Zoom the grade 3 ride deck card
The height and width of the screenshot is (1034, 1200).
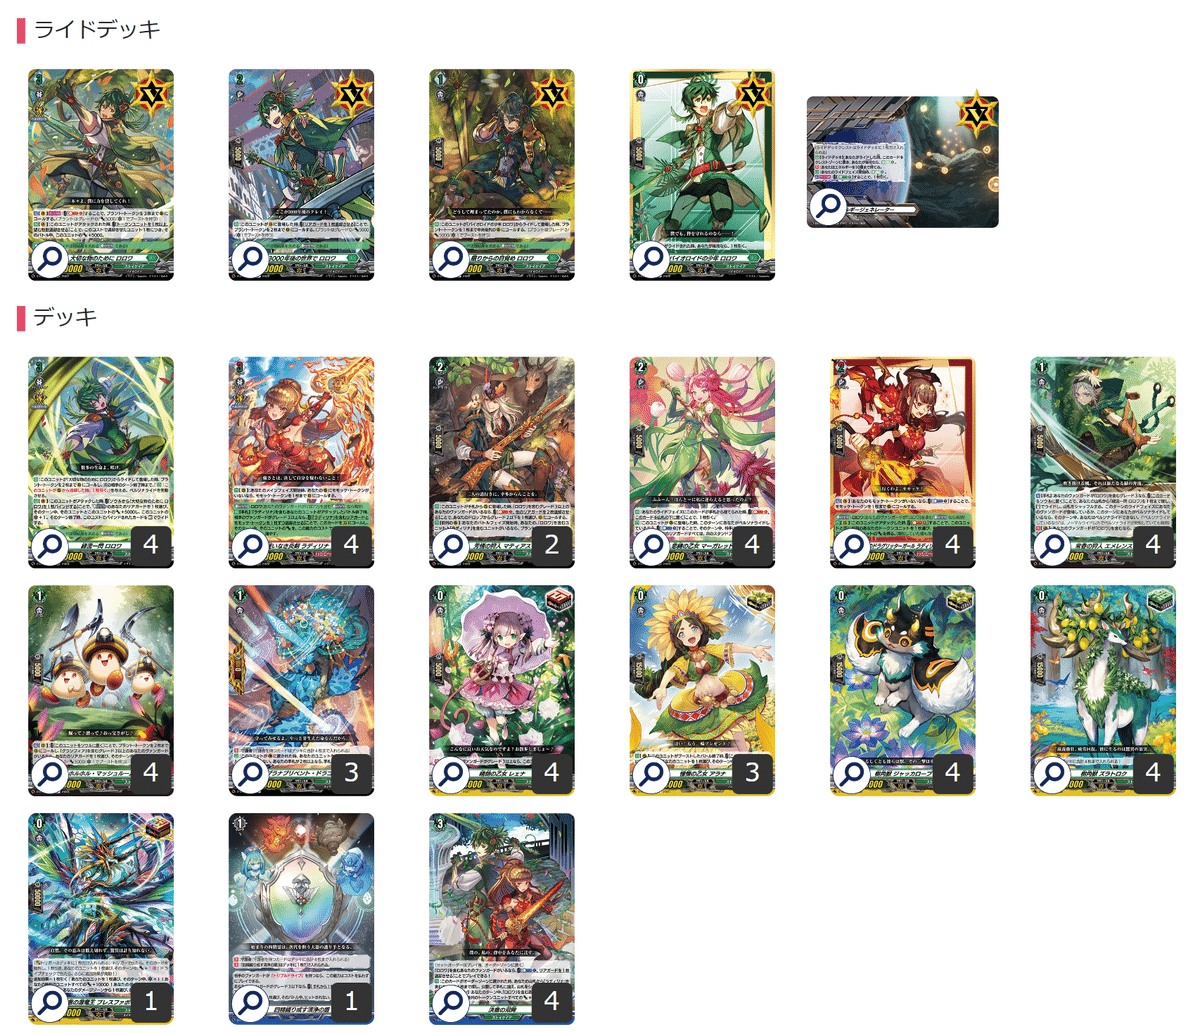(x=50, y=258)
